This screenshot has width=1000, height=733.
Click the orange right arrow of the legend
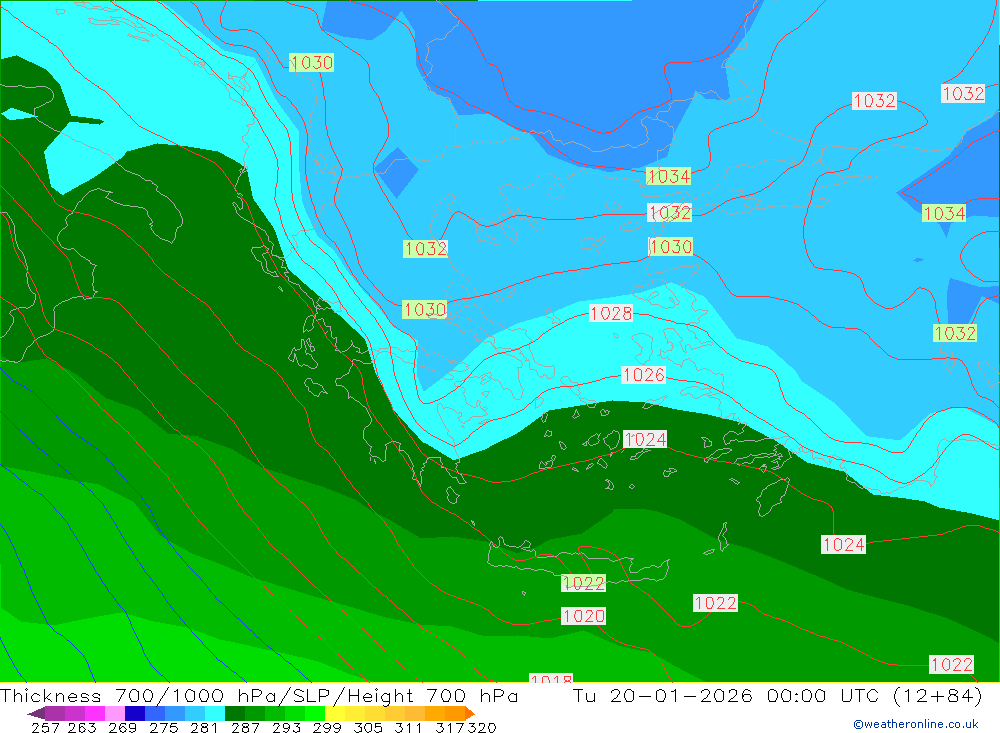click(468, 713)
